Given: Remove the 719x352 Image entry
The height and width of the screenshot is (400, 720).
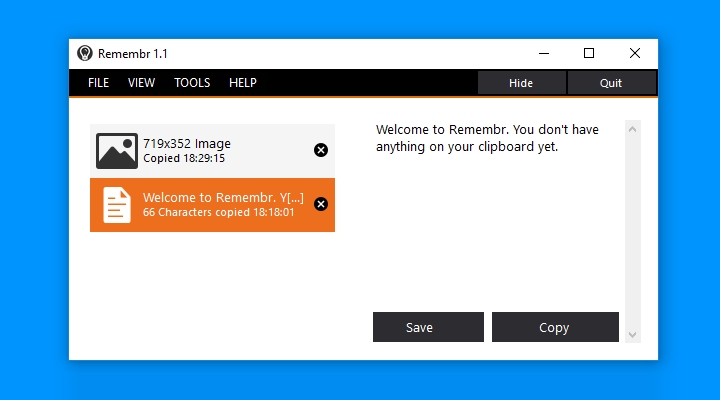Looking at the screenshot, I should pos(321,150).
